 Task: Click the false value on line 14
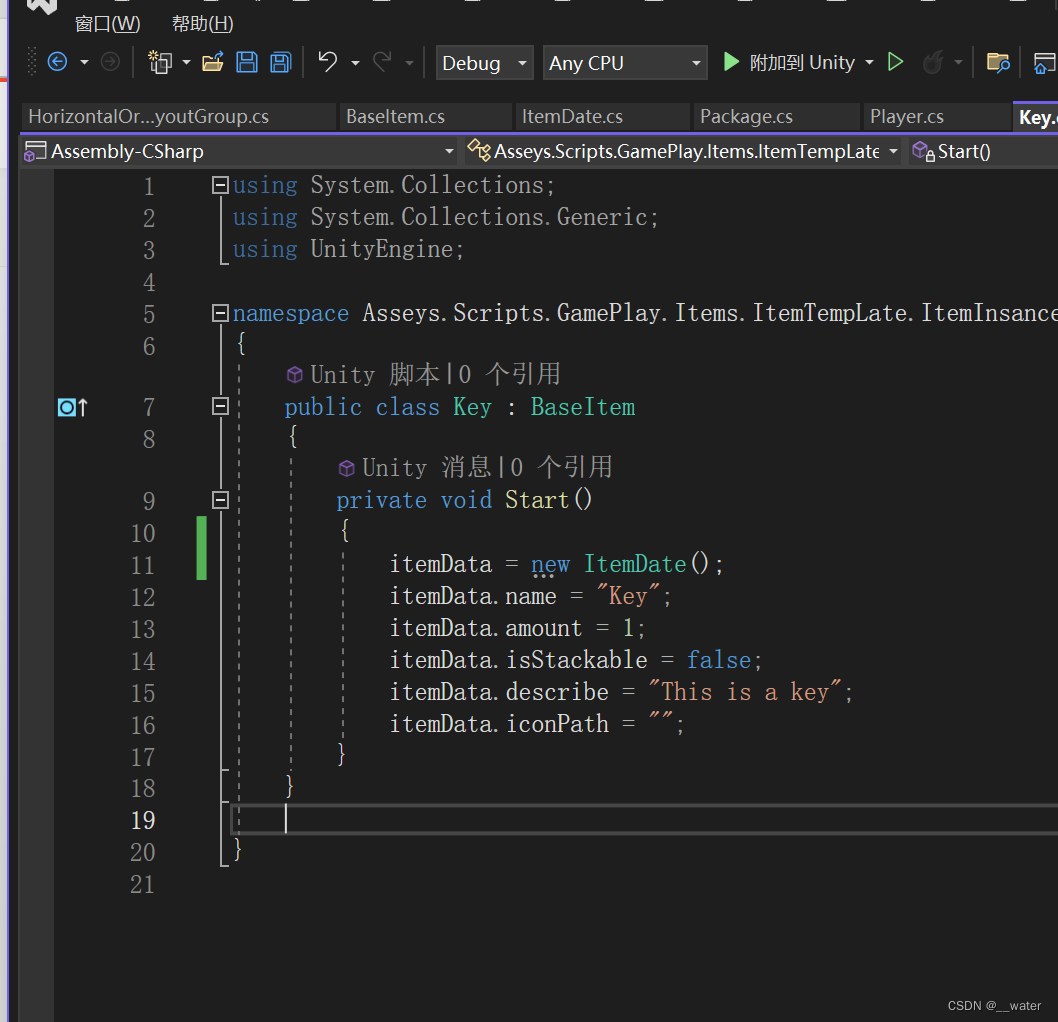click(x=719, y=660)
